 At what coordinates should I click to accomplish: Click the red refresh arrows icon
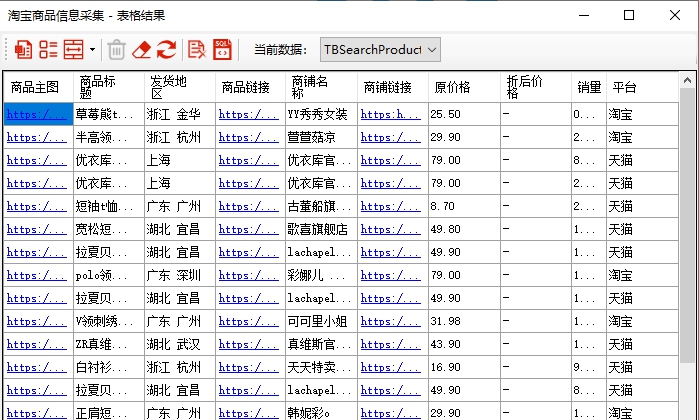click(166, 49)
